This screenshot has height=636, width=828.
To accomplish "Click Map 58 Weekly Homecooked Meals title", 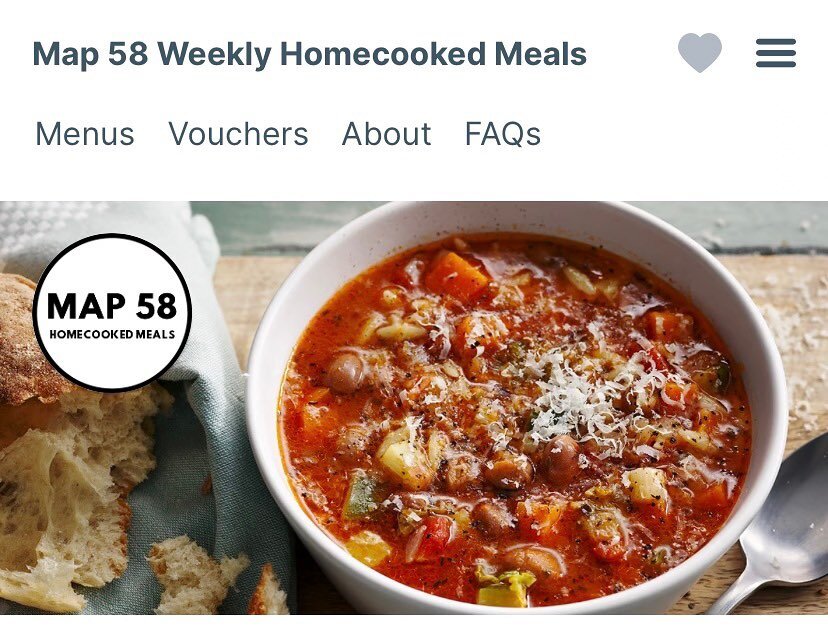I will pyautogui.click(x=309, y=54).
